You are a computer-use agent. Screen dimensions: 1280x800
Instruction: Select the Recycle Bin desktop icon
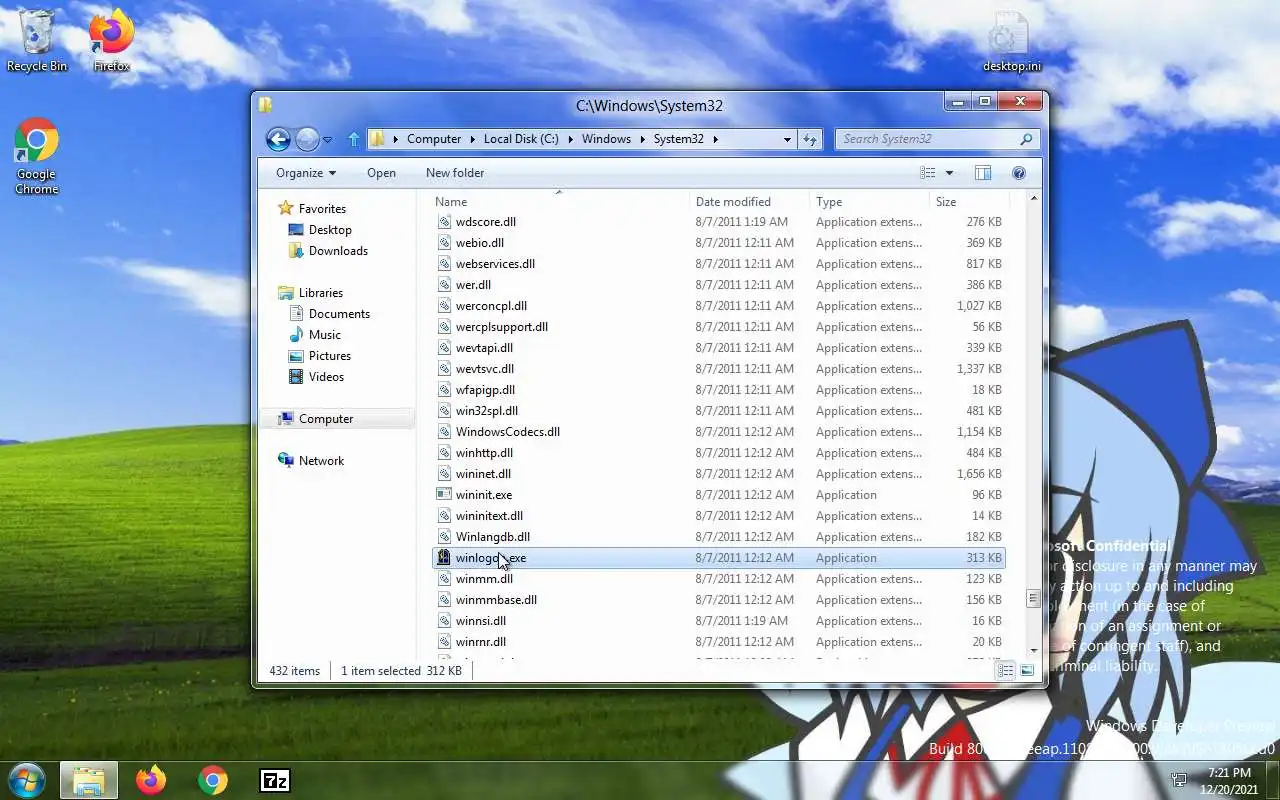click(x=37, y=41)
